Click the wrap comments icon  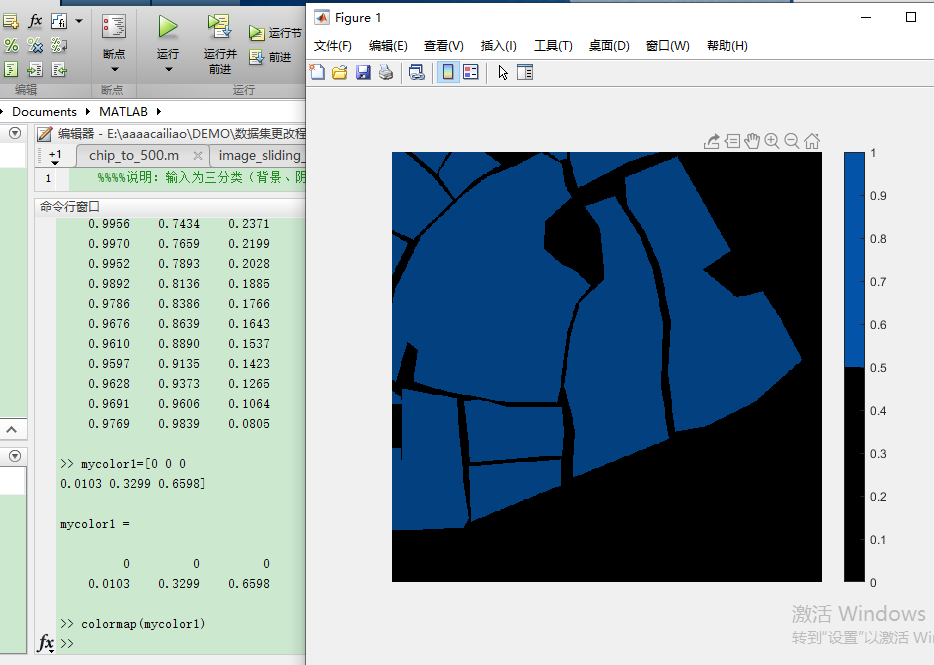point(59,45)
